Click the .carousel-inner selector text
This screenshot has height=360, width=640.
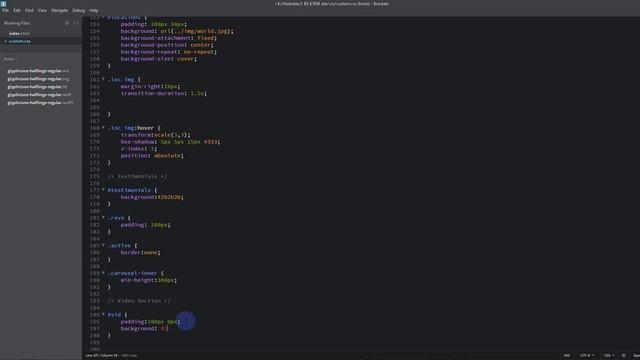click(x=132, y=273)
